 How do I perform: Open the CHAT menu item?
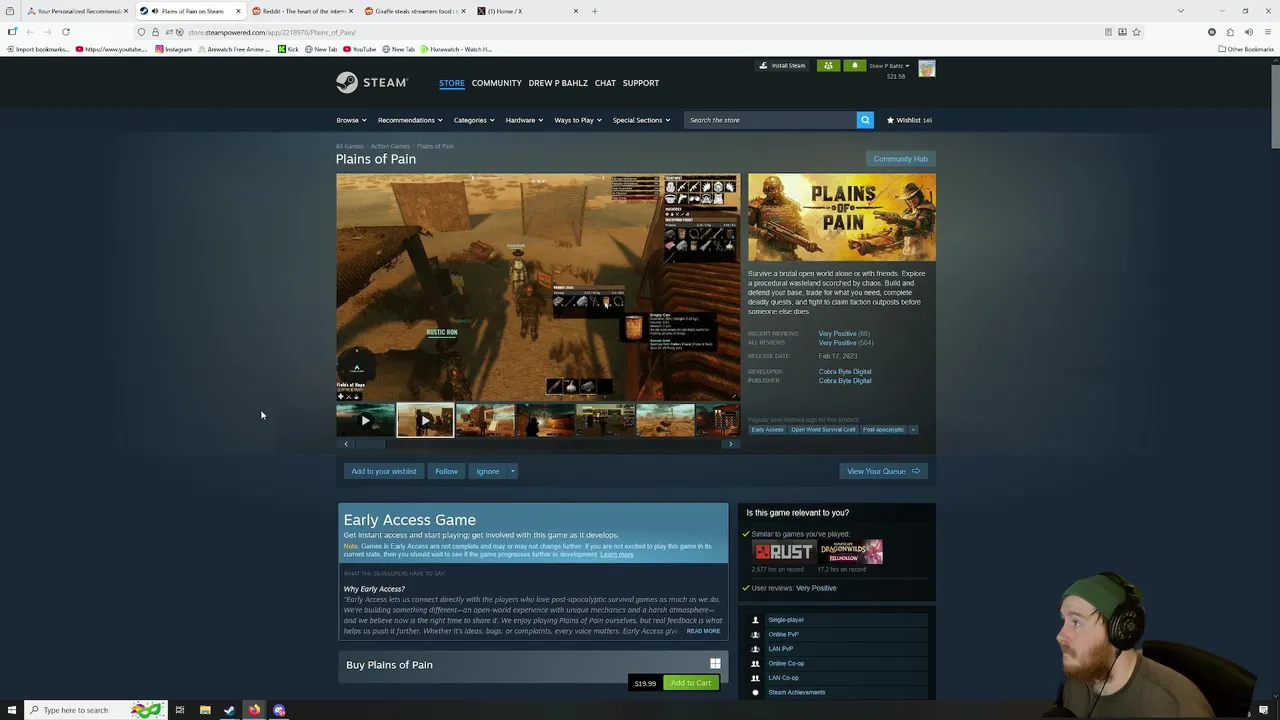point(605,83)
